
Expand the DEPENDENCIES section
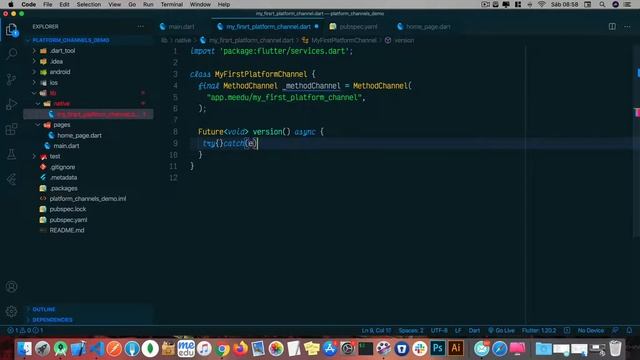click(x=52, y=320)
